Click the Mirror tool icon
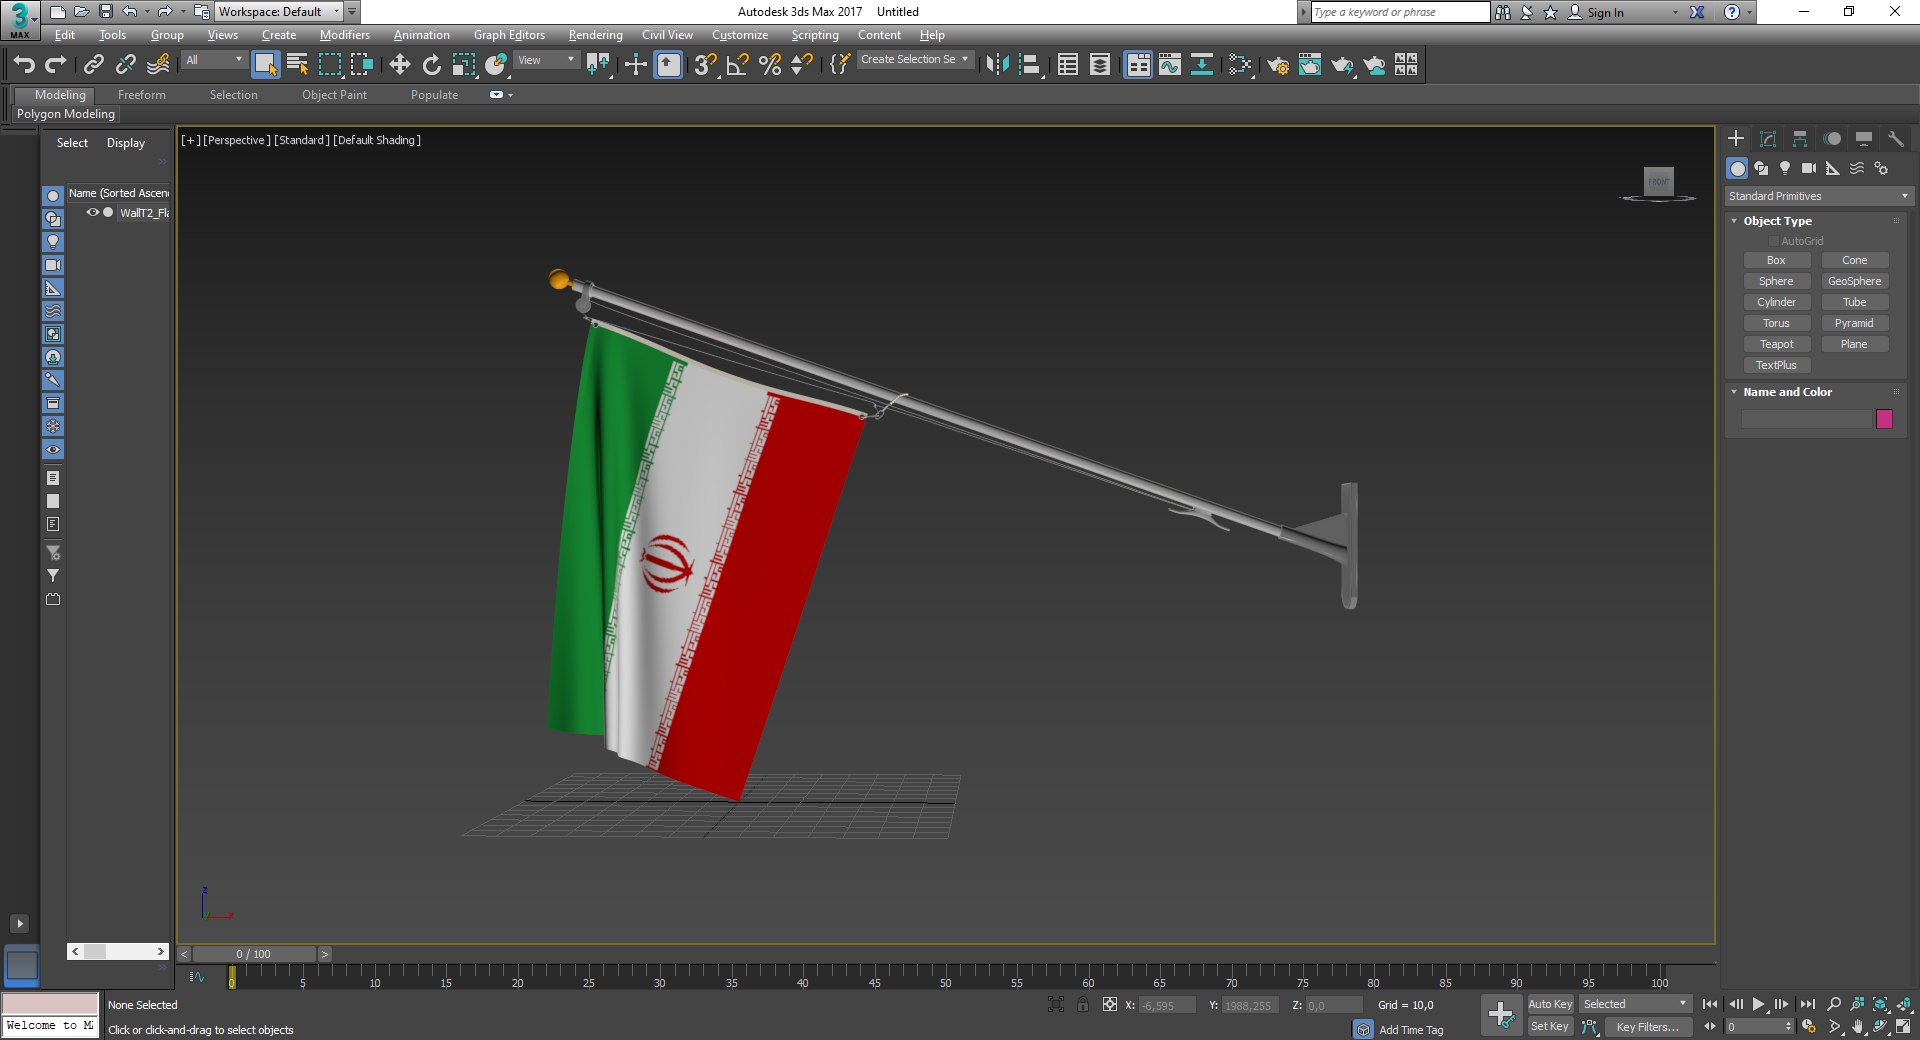Screen dimensions: 1920x1040 [x=997, y=65]
